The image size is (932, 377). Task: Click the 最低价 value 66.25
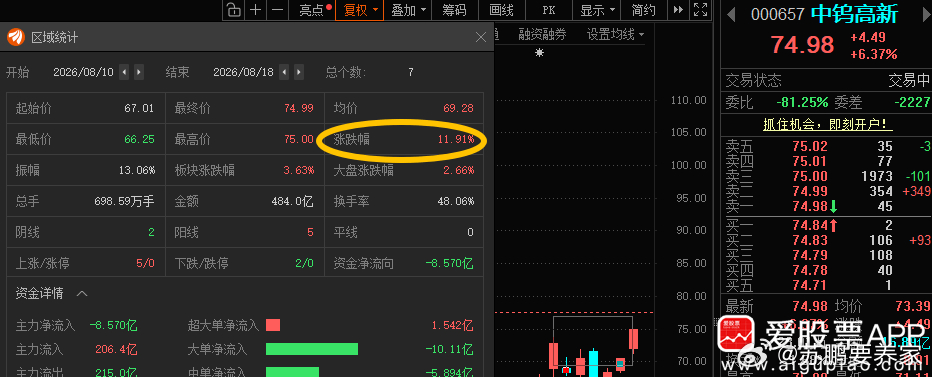139,140
